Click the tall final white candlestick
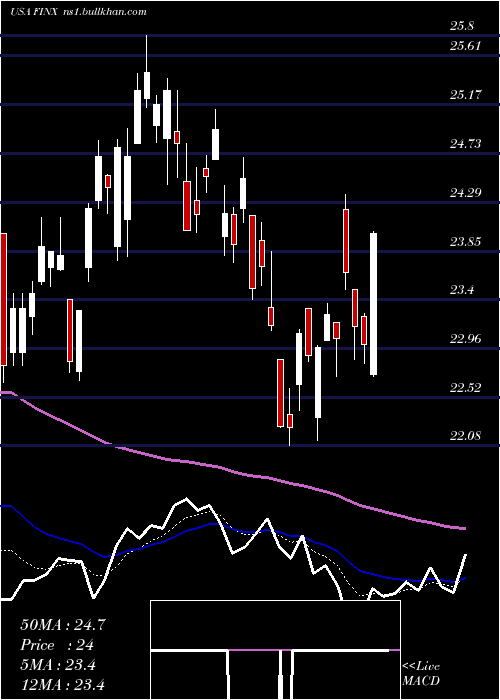 (x=374, y=304)
